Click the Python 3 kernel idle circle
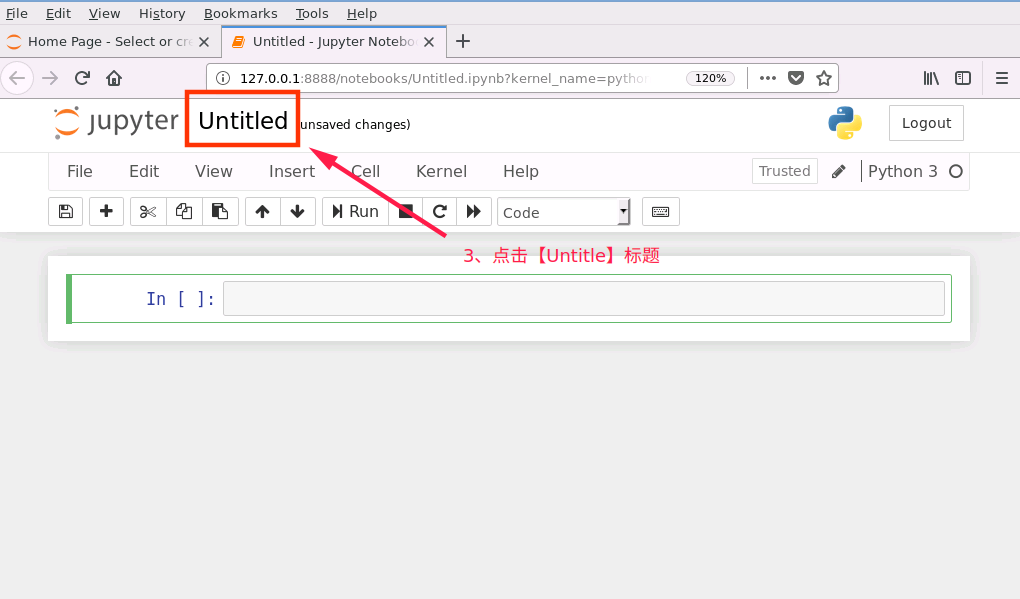The height and width of the screenshot is (599, 1020). (956, 172)
